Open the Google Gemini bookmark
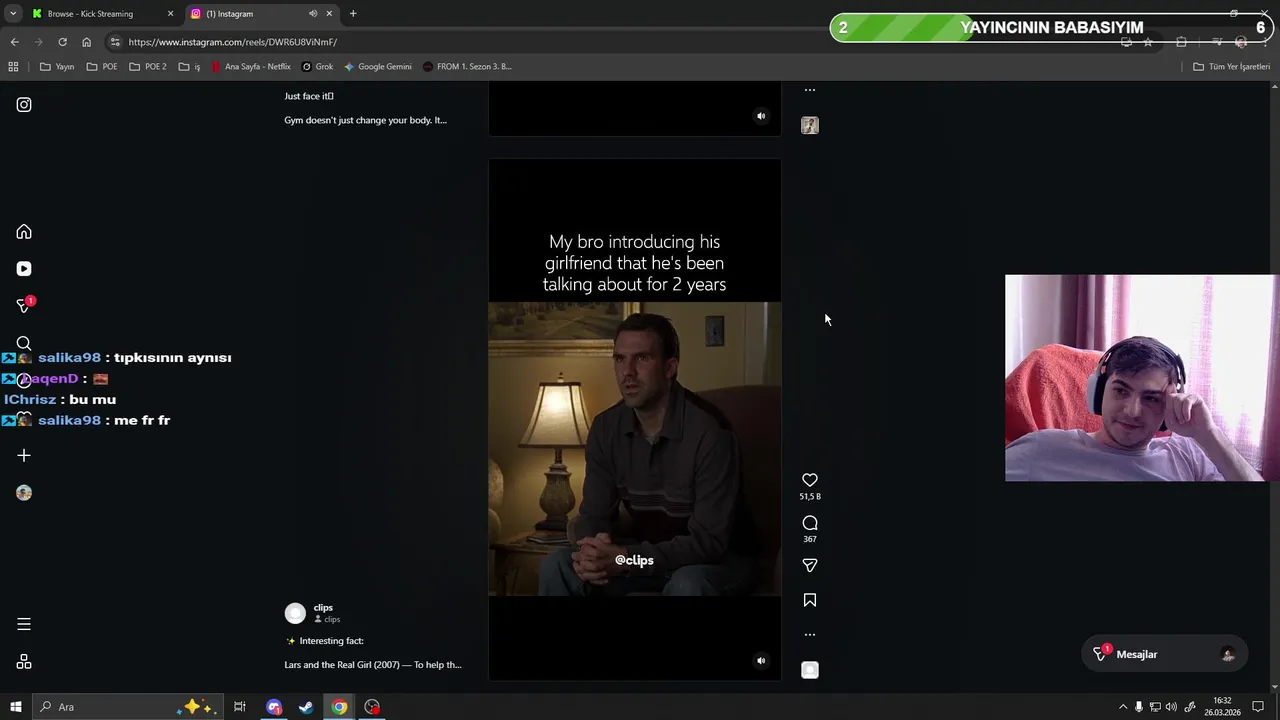This screenshot has height=720, width=1280. point(378,67)
